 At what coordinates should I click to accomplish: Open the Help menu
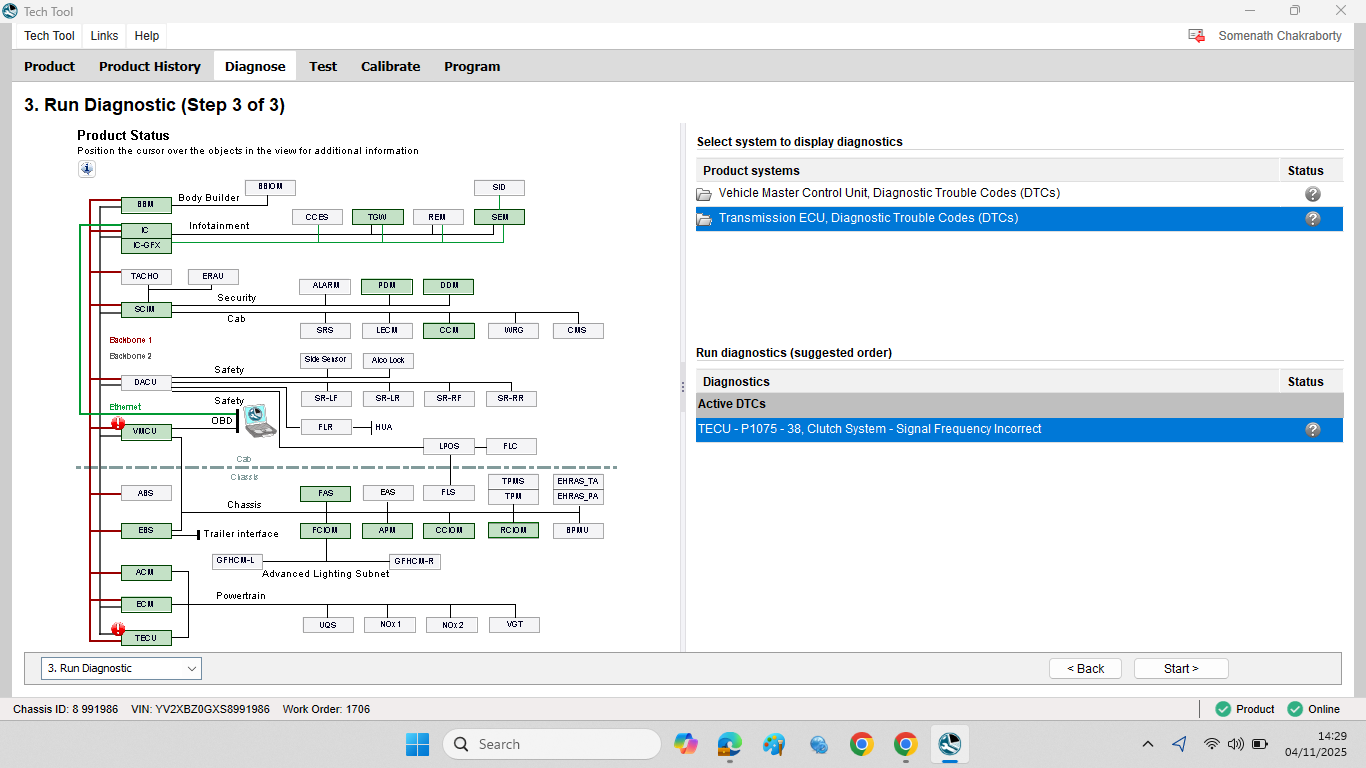pos(147,36)
